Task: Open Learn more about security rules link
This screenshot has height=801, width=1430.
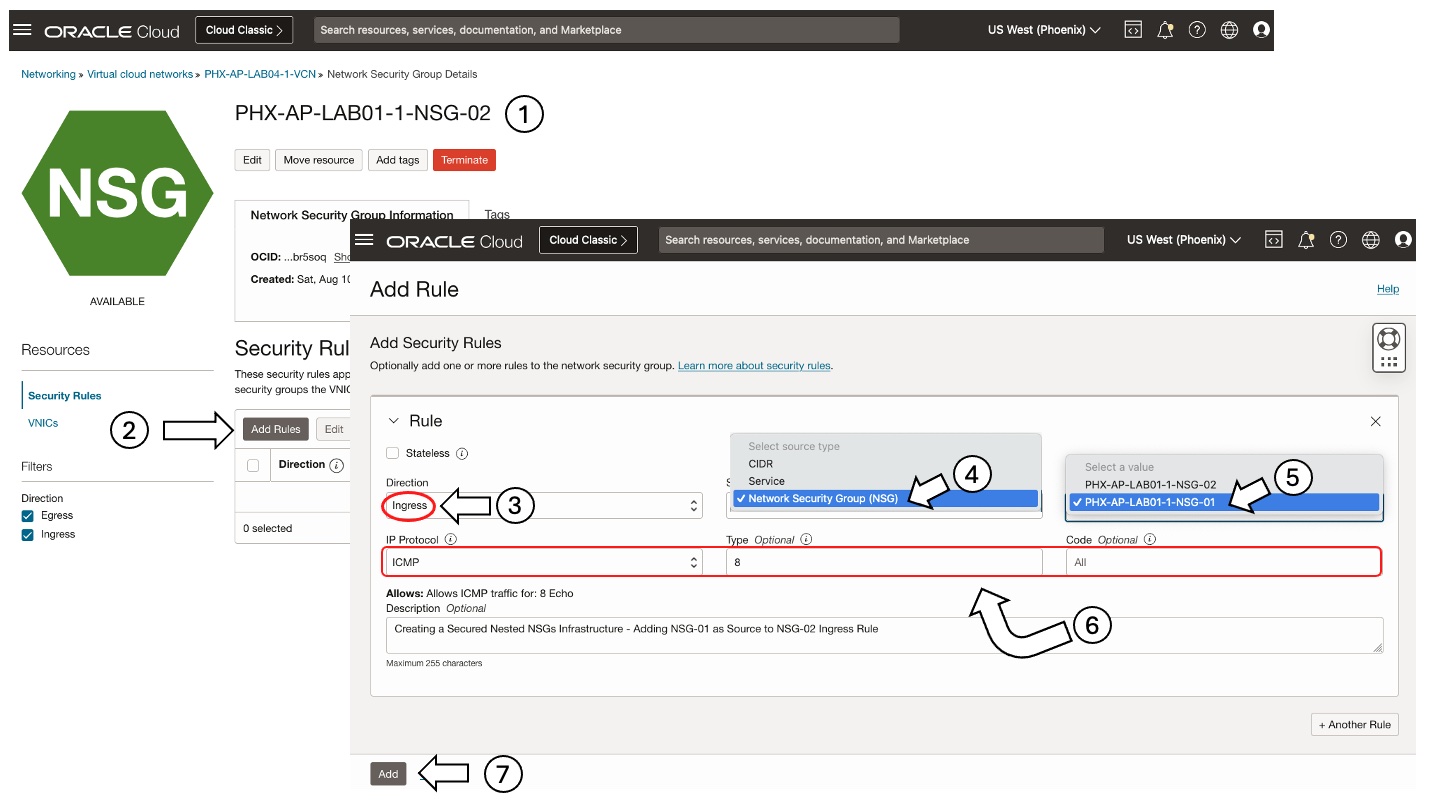Action: (x=754, y=366)
